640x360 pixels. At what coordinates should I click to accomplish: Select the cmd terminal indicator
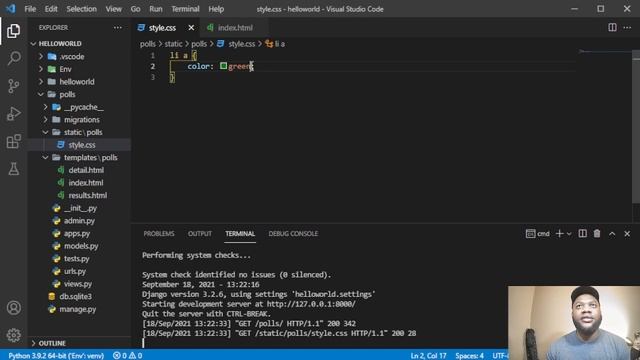coord(538,233)
